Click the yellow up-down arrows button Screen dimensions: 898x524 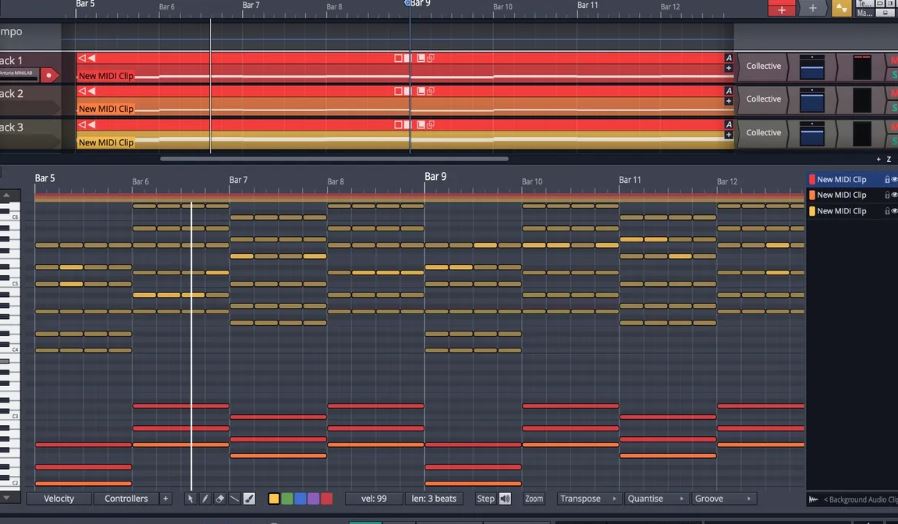click(841, 9)
